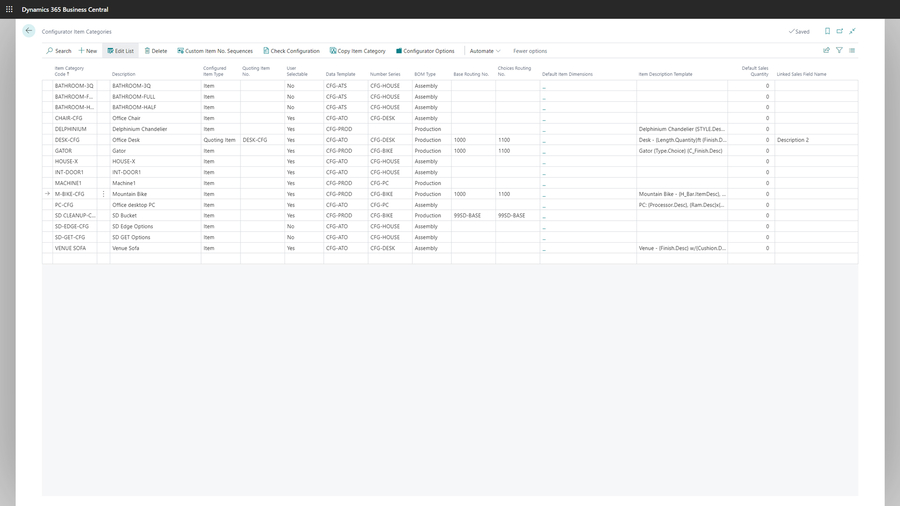The image size is (900, 506).
Task: Click the collapse page arrows icon
Action: click(853, 31)
